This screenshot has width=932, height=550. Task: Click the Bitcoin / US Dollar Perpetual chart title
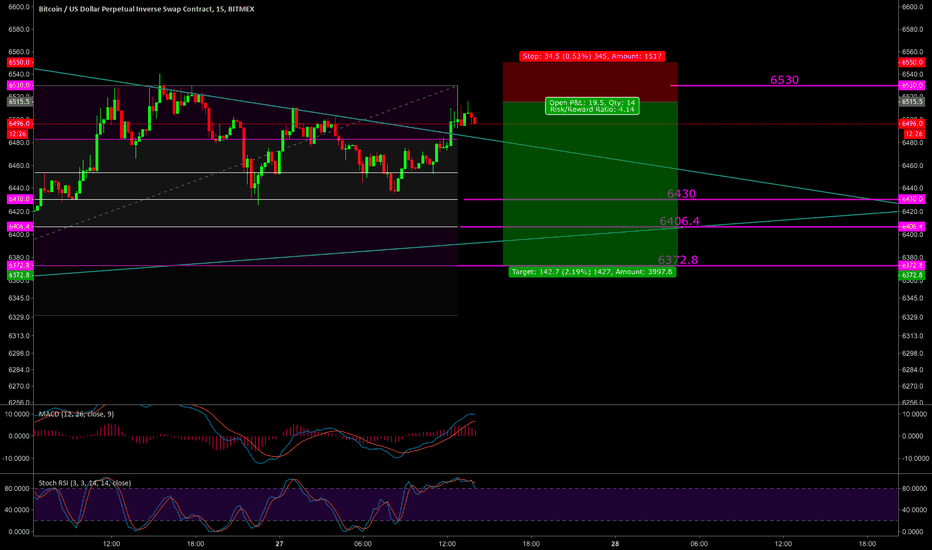146,9
